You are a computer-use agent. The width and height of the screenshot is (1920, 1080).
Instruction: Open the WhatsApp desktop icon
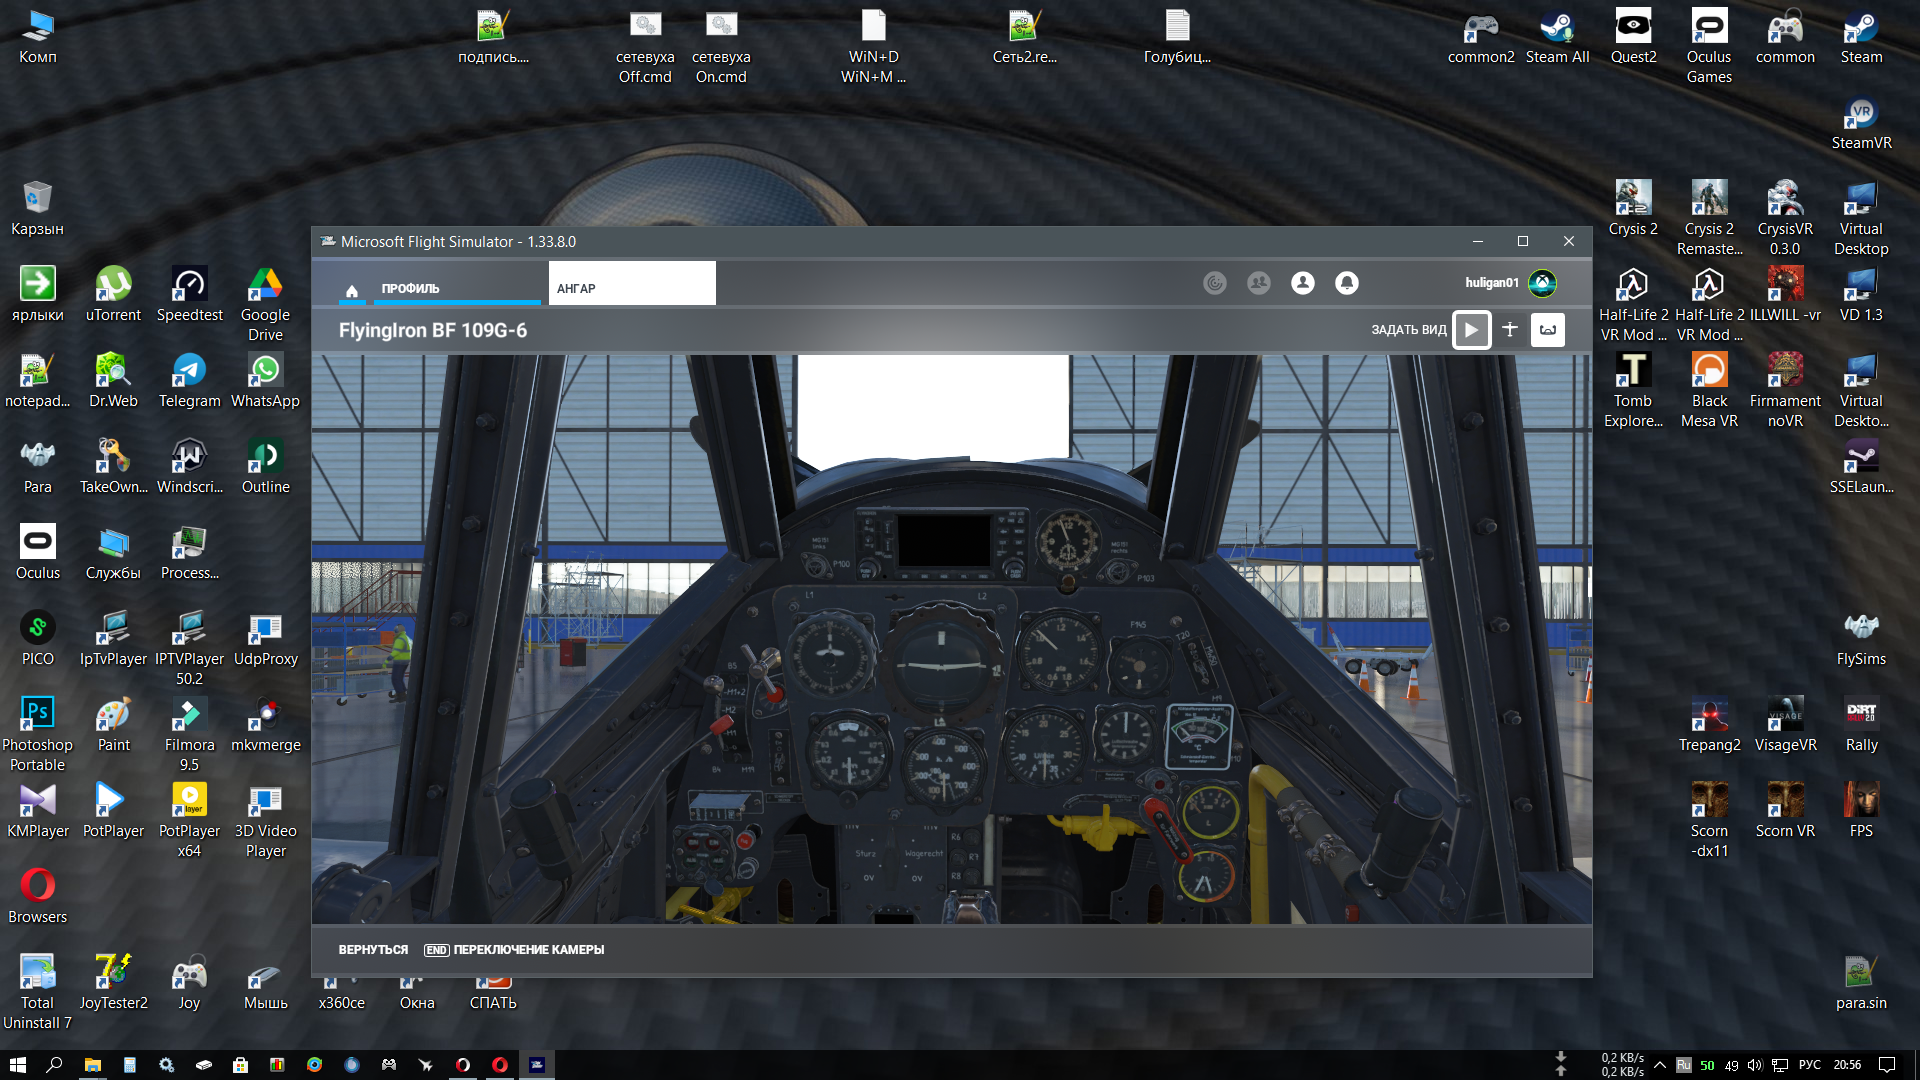tap(265, 381)
